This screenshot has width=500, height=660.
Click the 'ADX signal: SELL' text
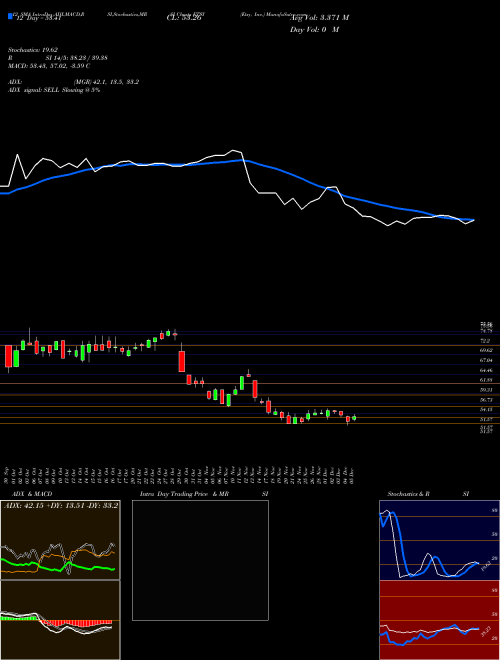coord(34,90)
